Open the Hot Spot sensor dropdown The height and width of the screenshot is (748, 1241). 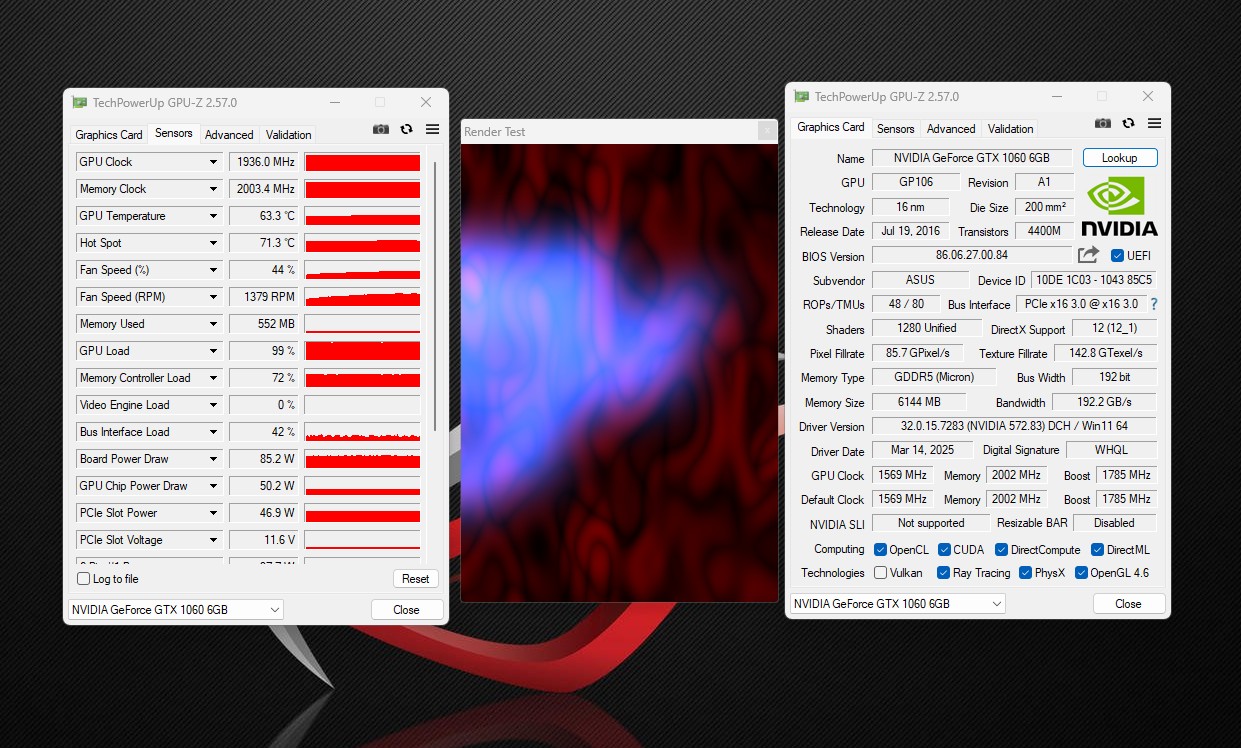213,243
